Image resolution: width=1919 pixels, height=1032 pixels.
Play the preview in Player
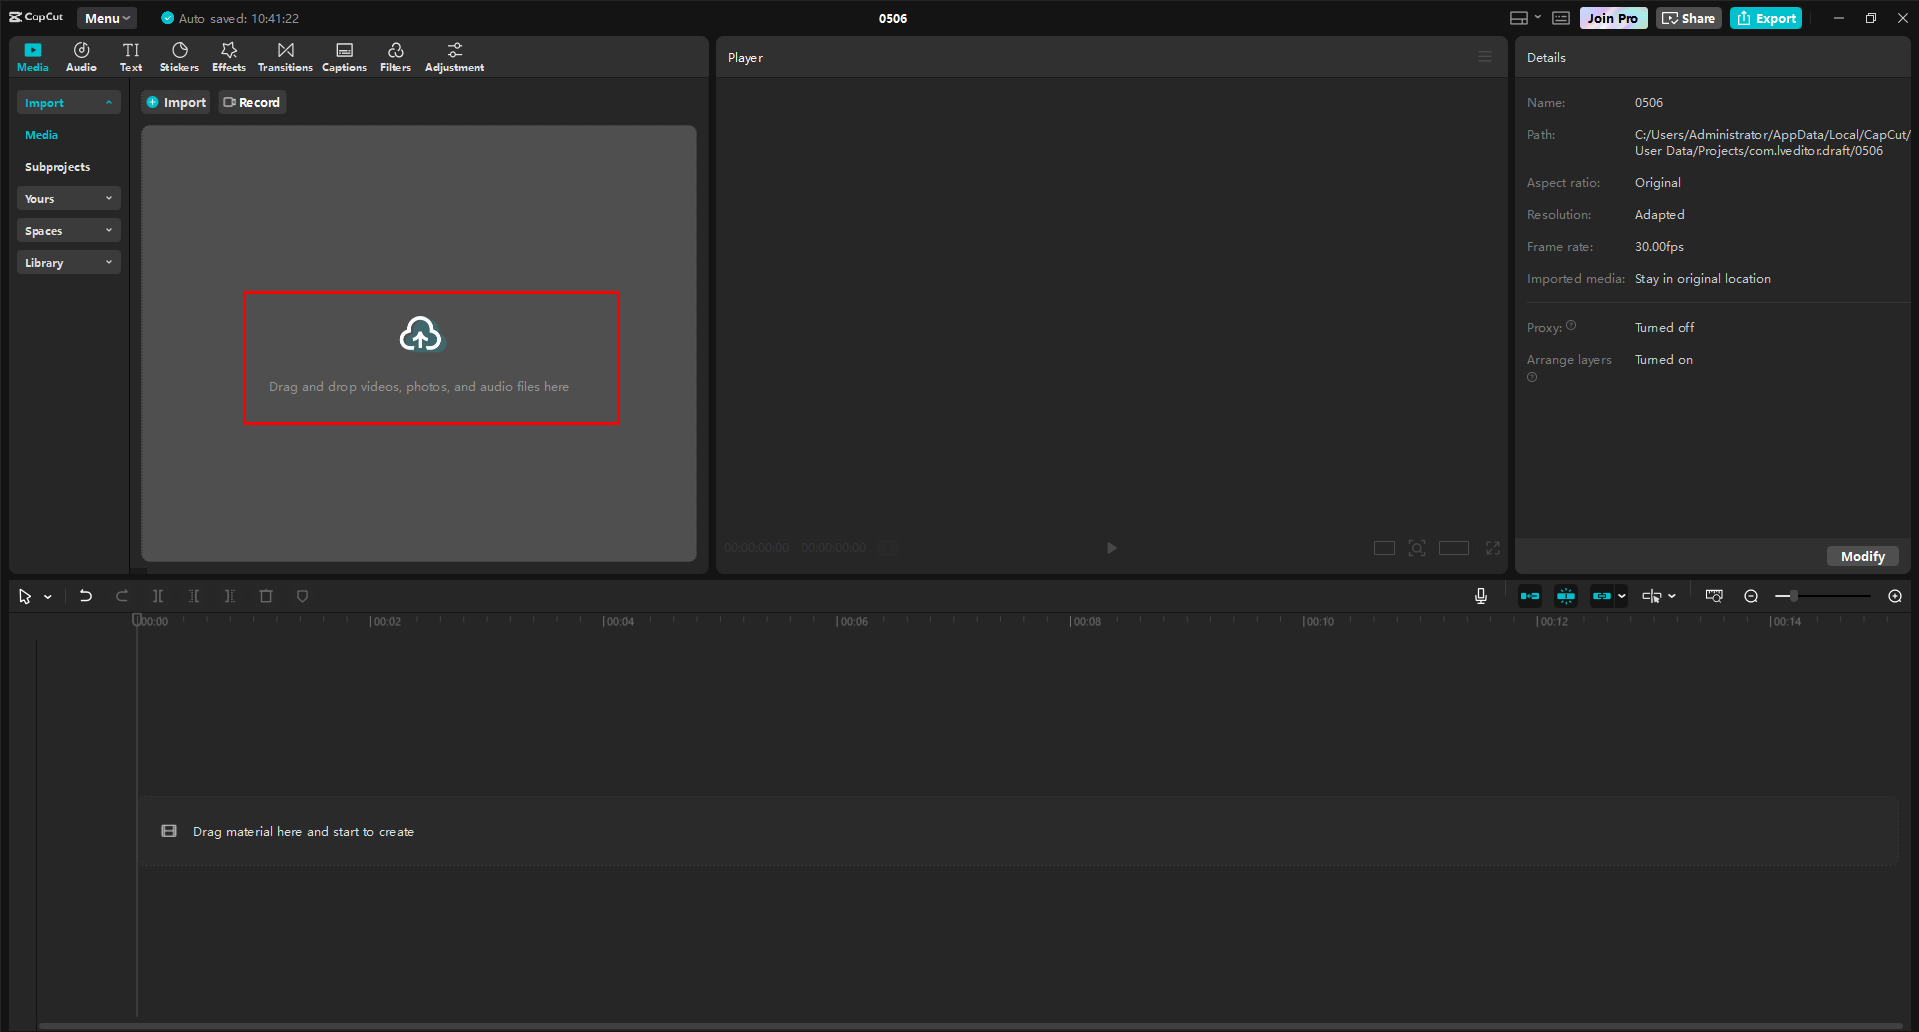click(1111, 548)
